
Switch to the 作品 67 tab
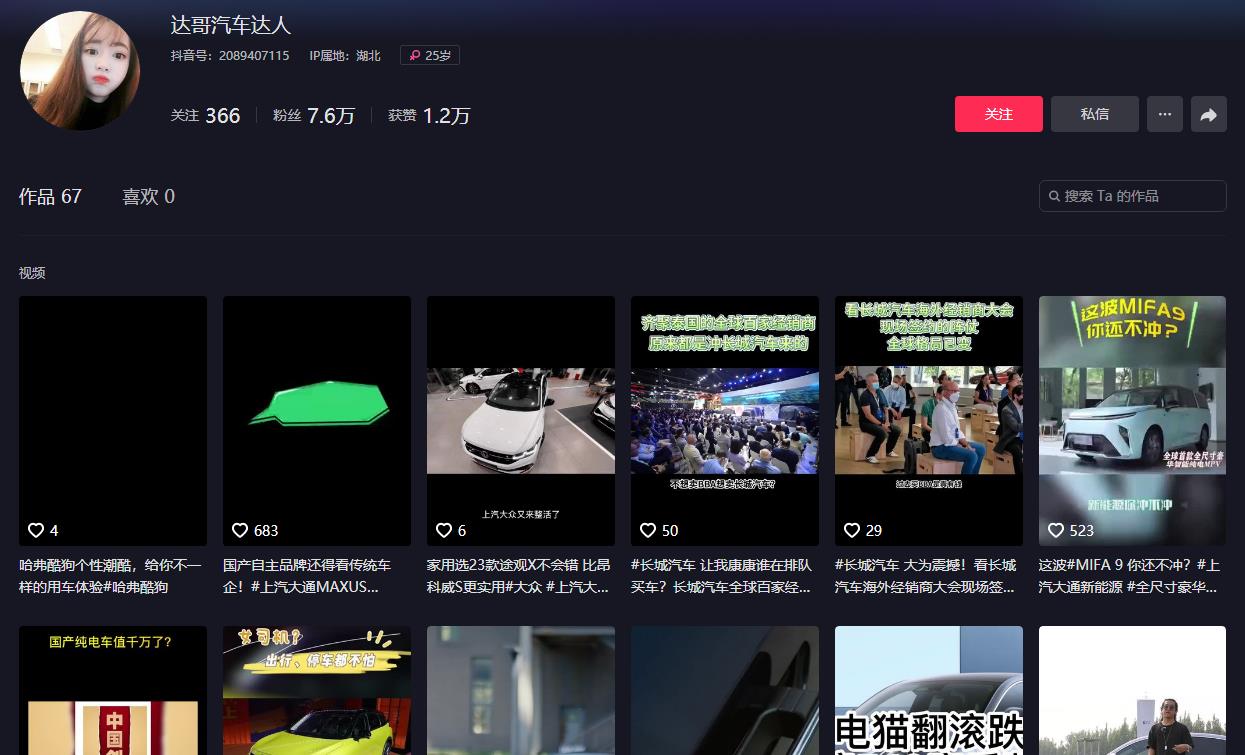(x=50, y=197)
